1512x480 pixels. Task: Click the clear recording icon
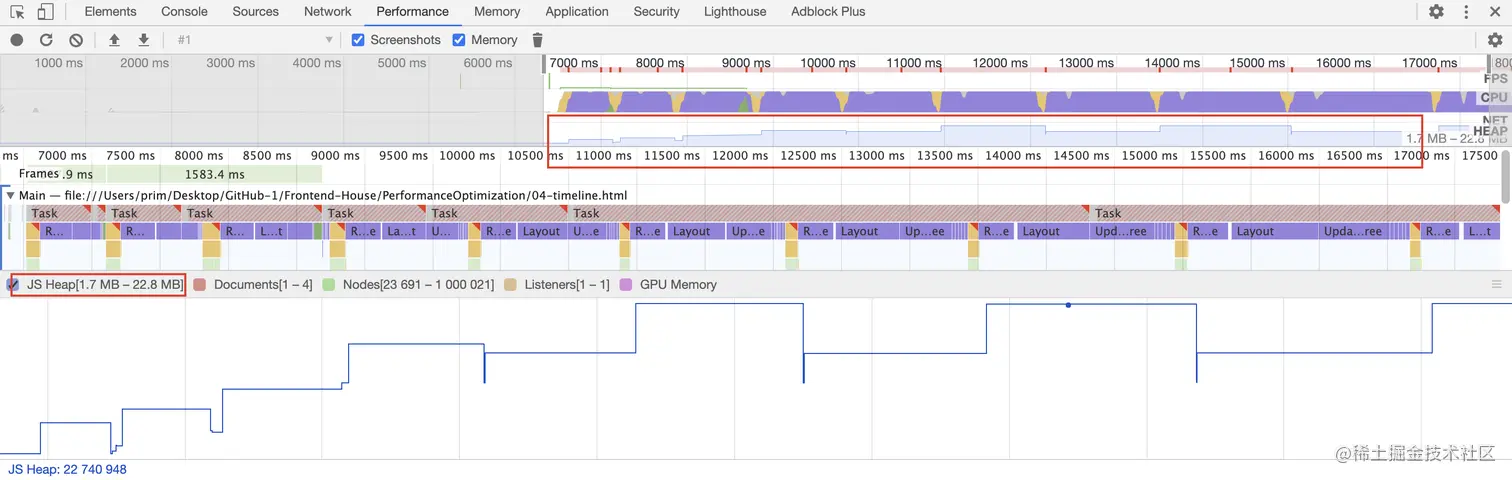[76, 40]
